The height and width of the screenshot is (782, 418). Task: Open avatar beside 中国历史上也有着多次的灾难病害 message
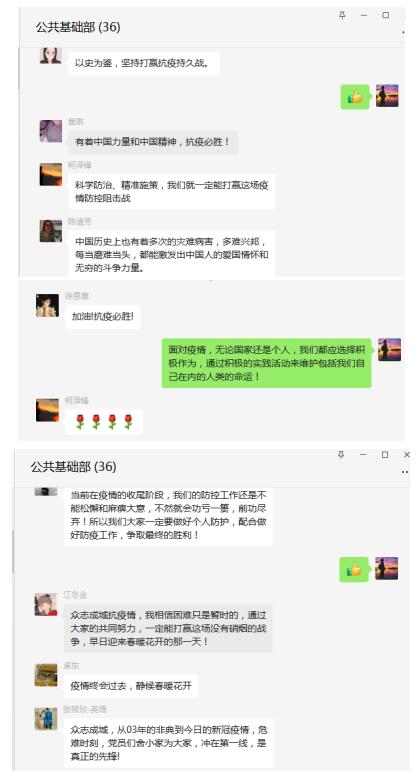pos(50,231)
